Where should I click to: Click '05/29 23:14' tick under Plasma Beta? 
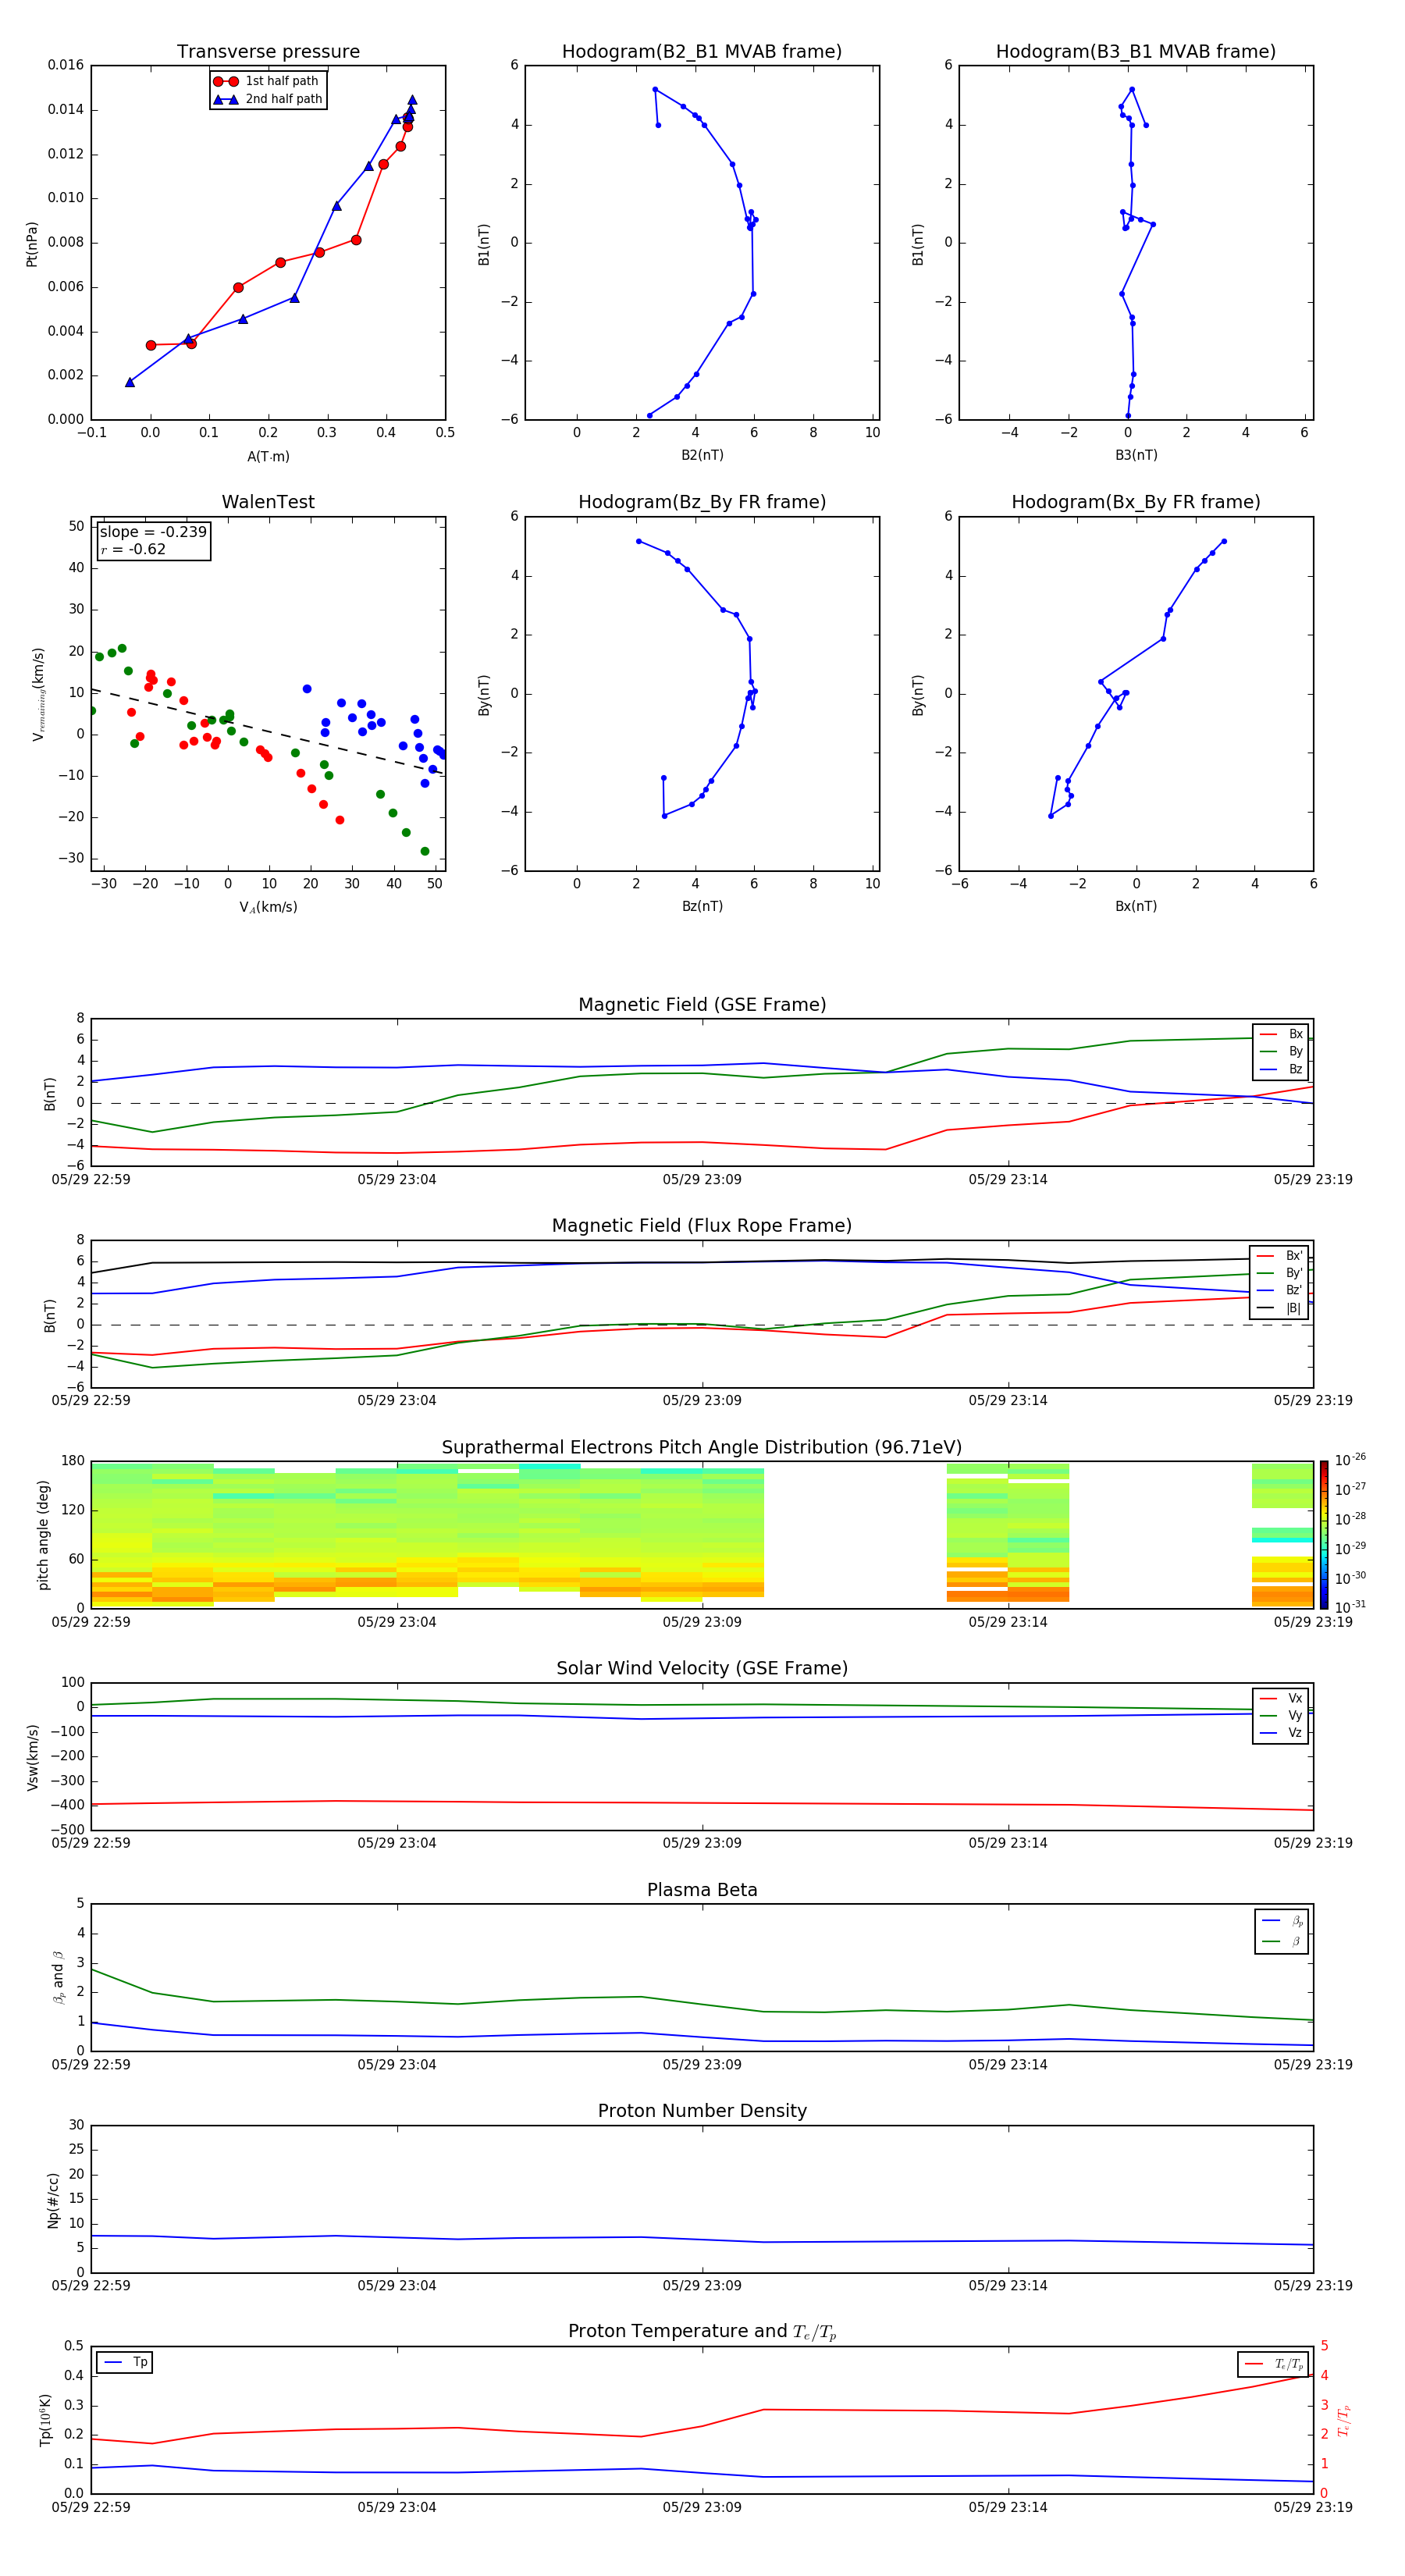(1008, 2065)
